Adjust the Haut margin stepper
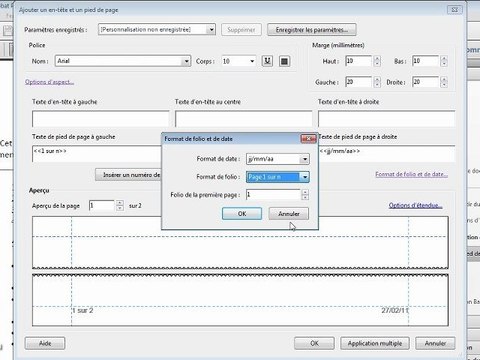The width and height of the screenshot is (480, 360). coord(377,61)
